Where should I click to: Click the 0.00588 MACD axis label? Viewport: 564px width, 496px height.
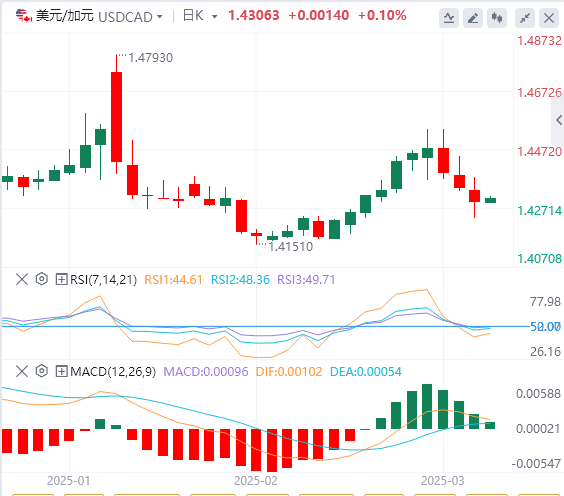click(x=538, y=394)
